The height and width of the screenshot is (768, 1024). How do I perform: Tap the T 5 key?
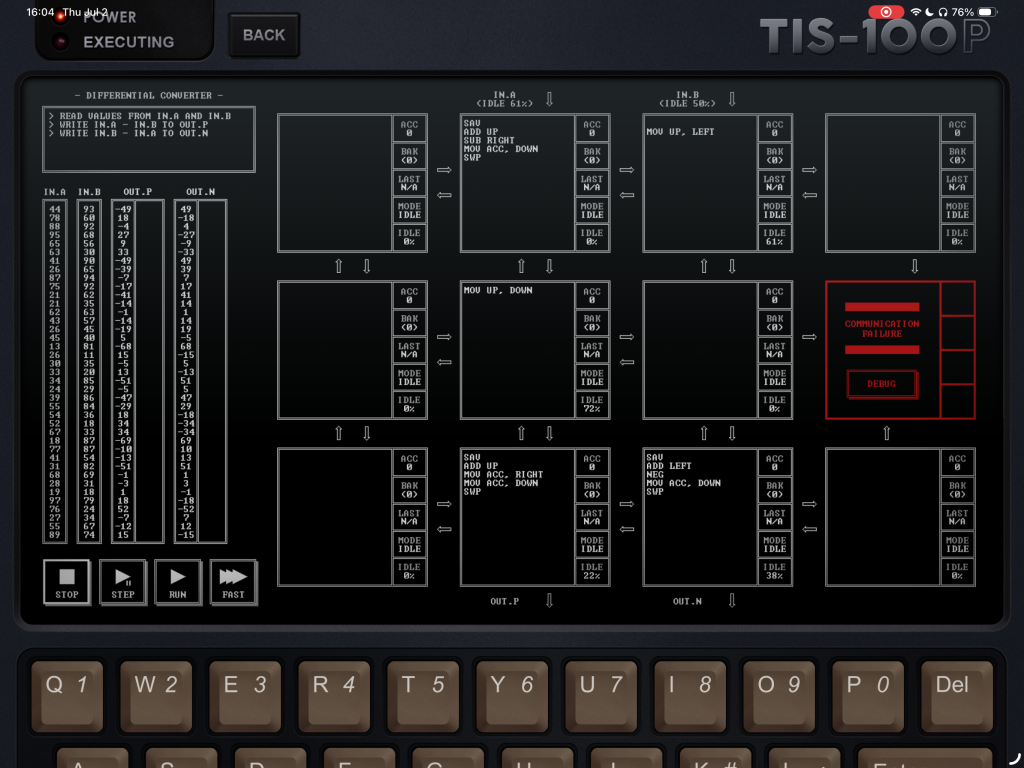(x=423, y=696)
